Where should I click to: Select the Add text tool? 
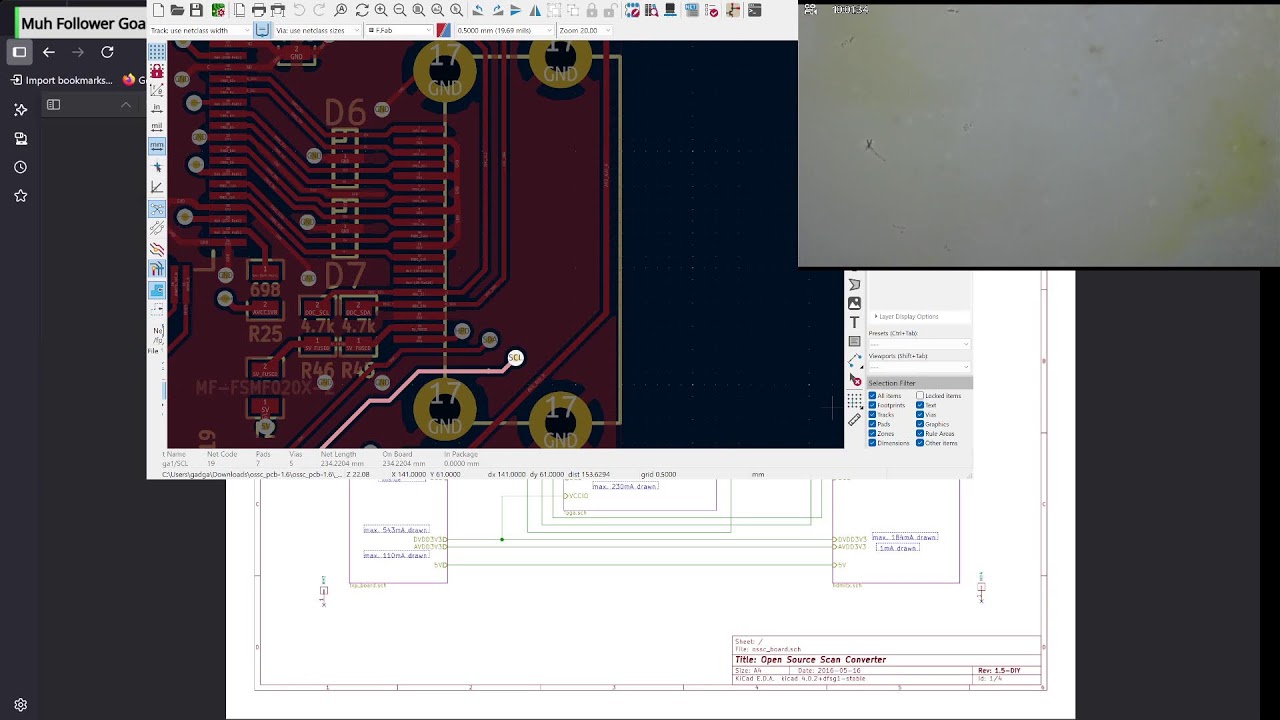(x=854, y=322)
